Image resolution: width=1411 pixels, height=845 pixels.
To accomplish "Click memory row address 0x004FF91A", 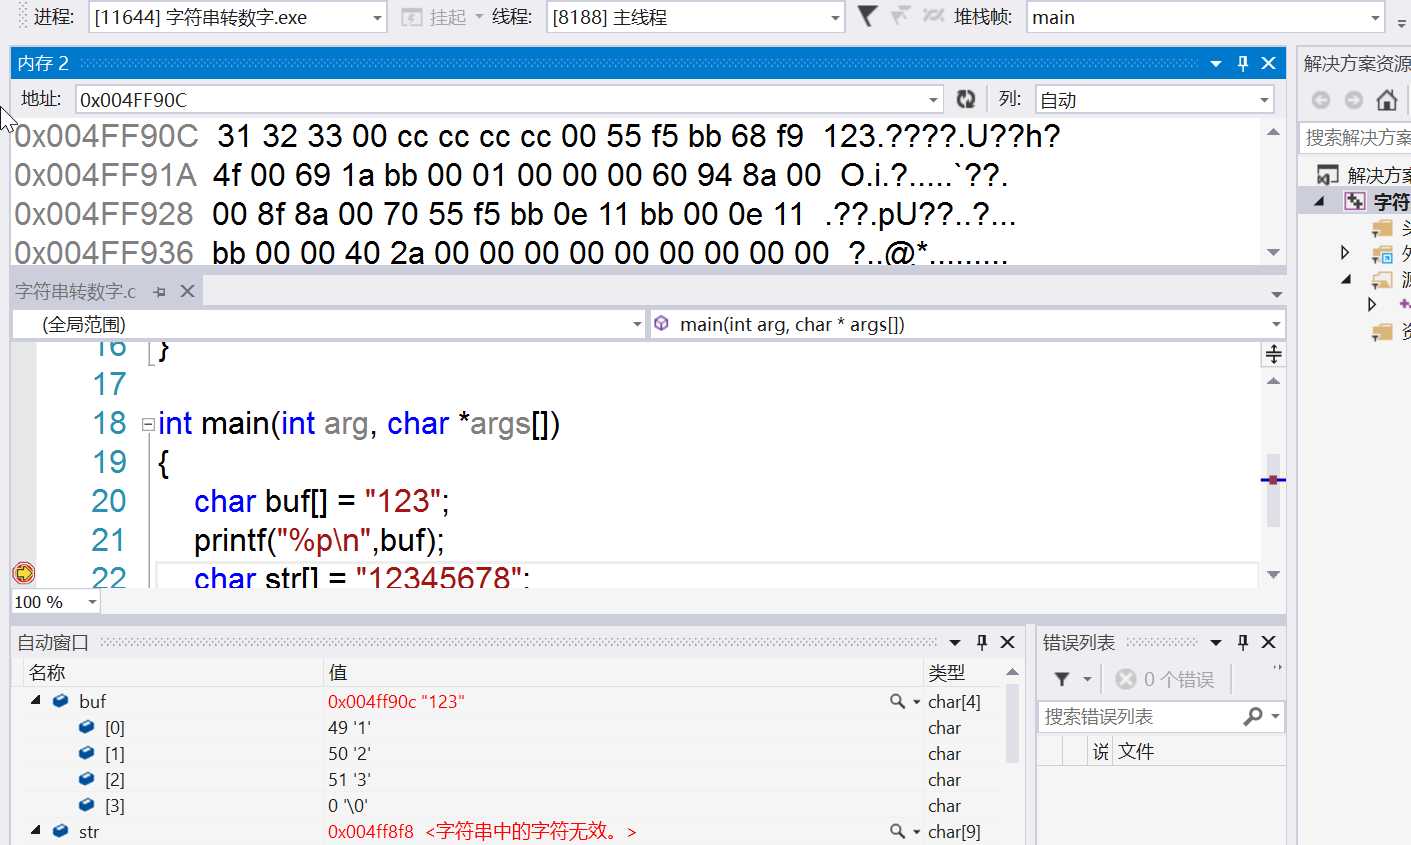I will 105,175.
